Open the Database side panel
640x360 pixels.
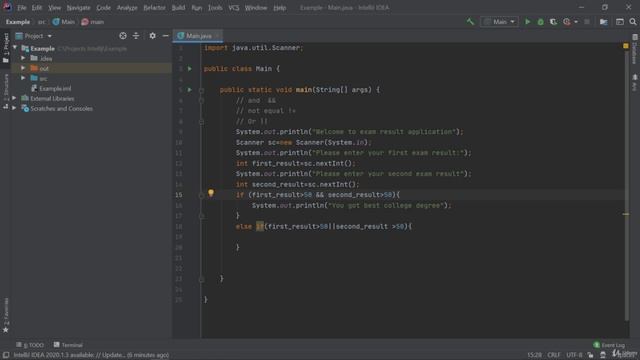[634, 49]
